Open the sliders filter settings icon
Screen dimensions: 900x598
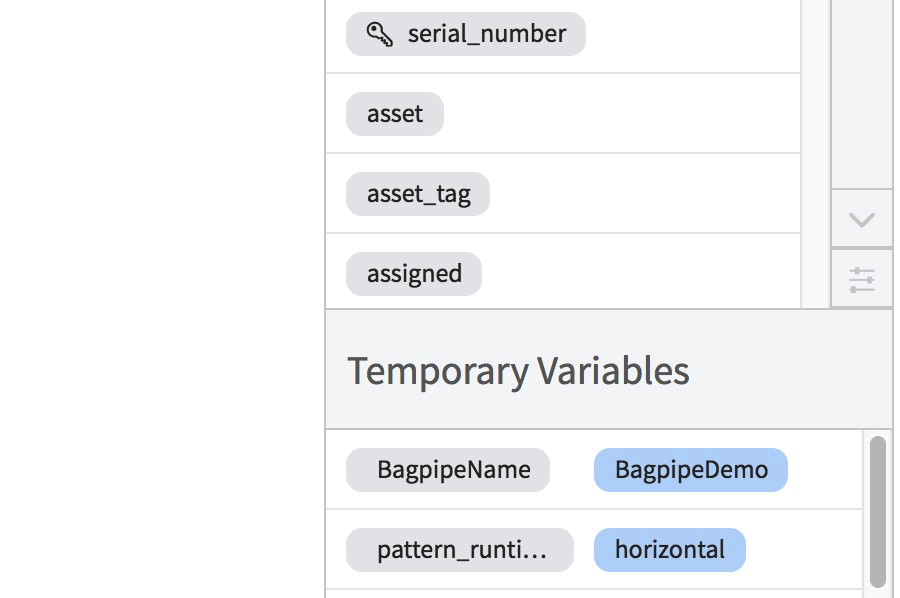(862, 280)
